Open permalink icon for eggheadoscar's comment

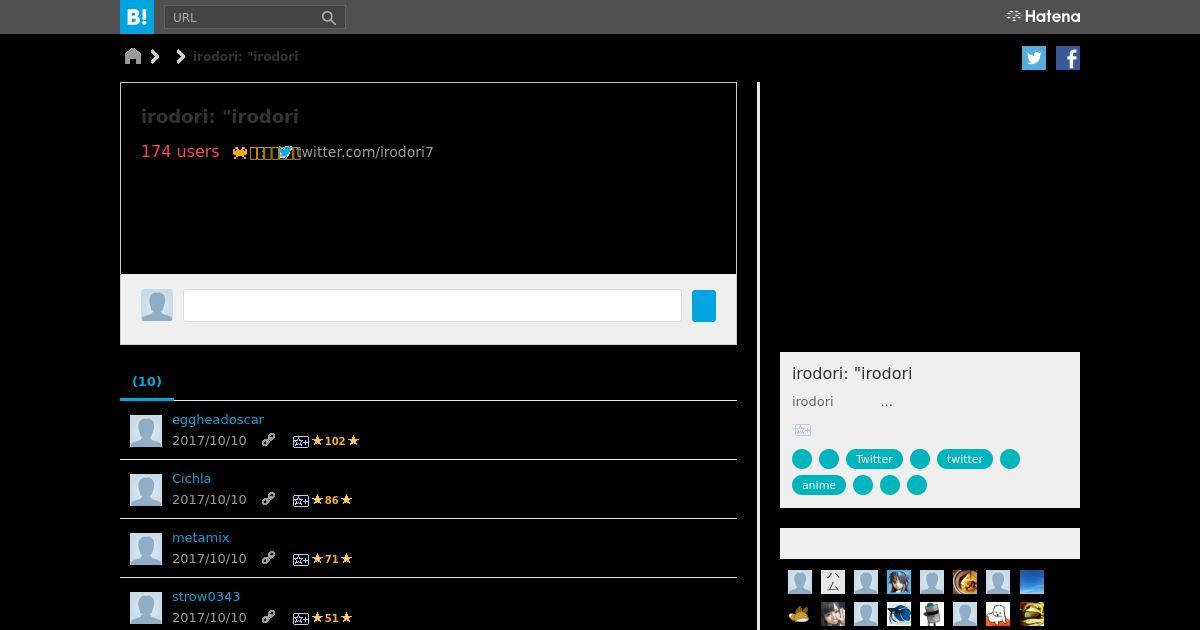(x=268, y=440)
